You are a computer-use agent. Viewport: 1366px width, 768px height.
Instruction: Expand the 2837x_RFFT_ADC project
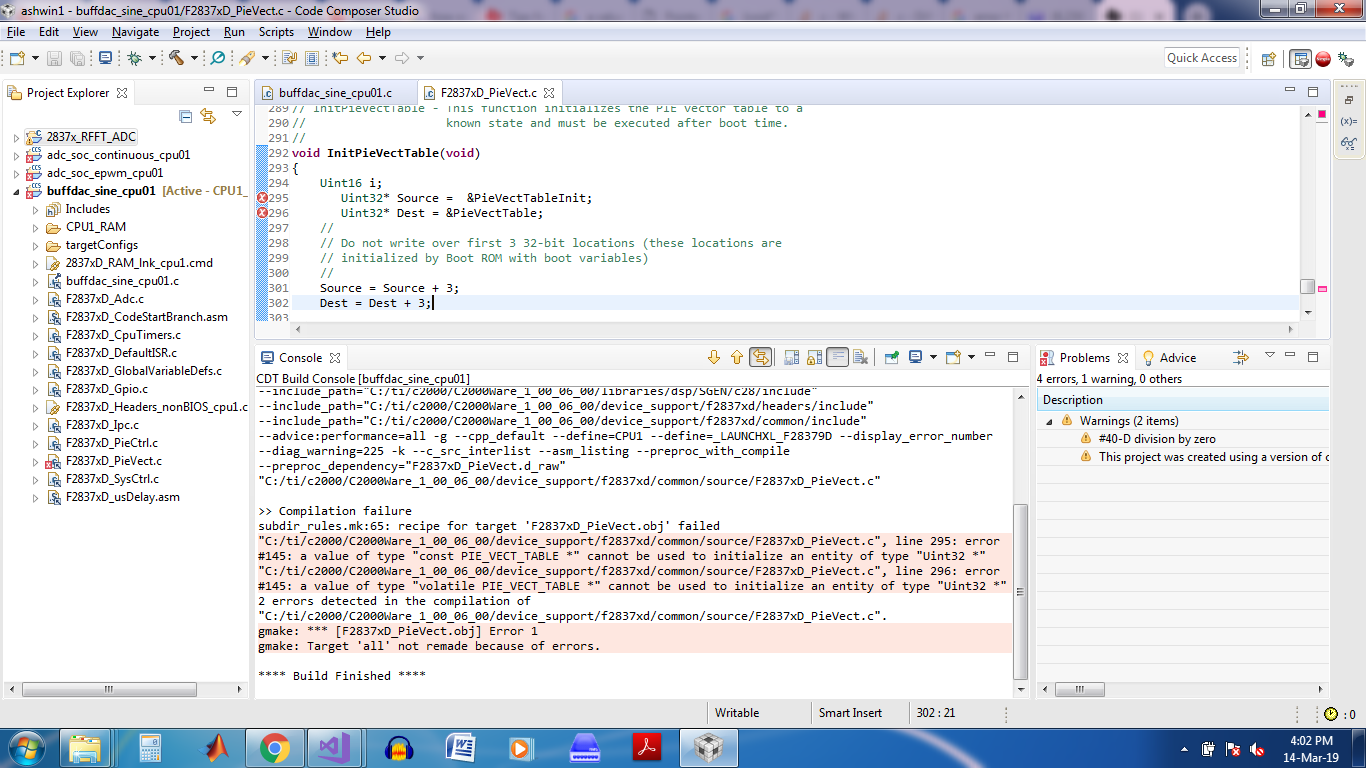click(16, 137)
